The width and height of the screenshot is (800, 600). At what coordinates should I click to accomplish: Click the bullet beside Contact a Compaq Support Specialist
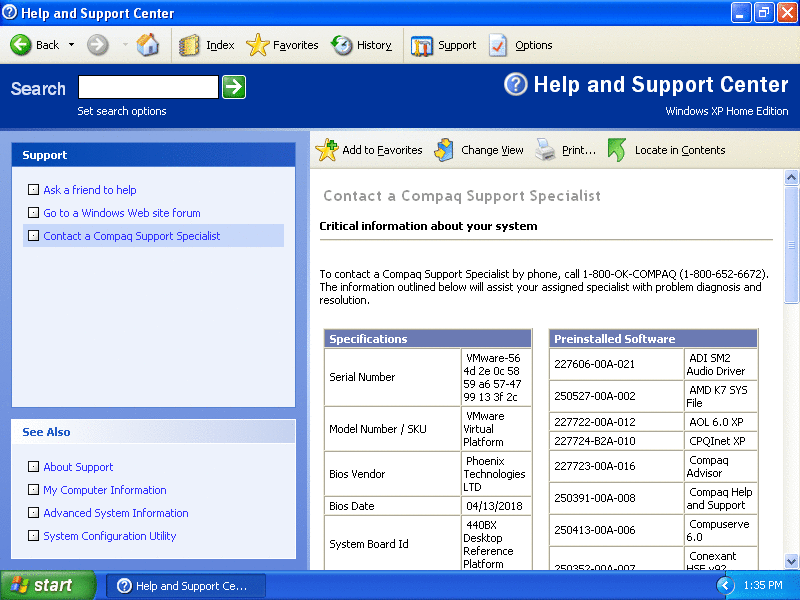coord(33,236)
